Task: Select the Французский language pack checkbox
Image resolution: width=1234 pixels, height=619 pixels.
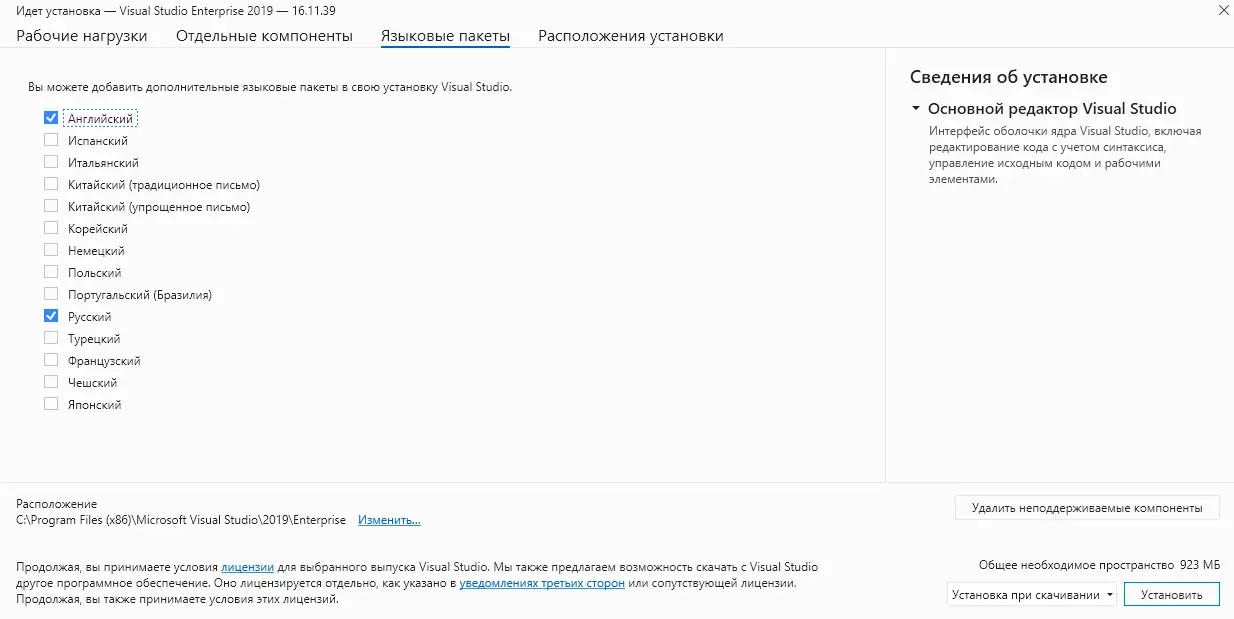Action: pyautogui.click(x=51, y=360)
